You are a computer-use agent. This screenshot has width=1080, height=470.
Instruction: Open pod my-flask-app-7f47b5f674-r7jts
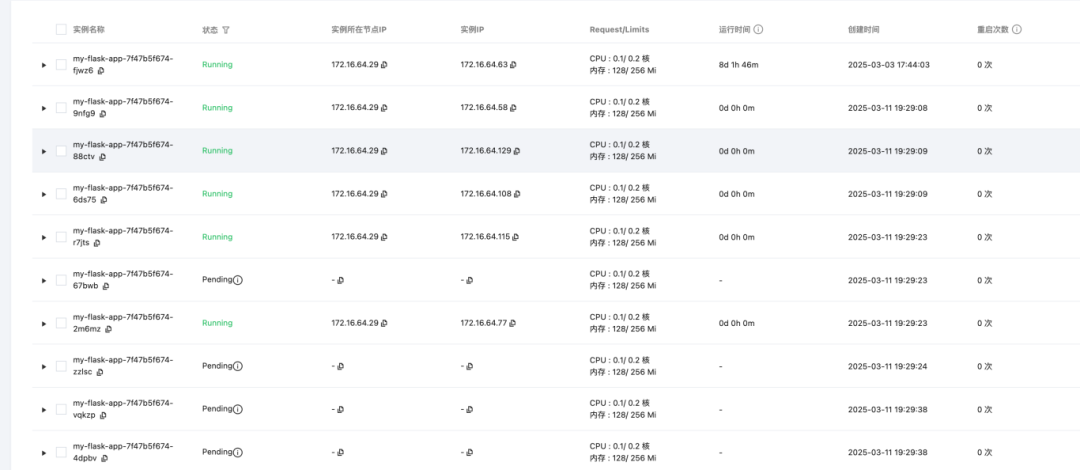[123, 236]
